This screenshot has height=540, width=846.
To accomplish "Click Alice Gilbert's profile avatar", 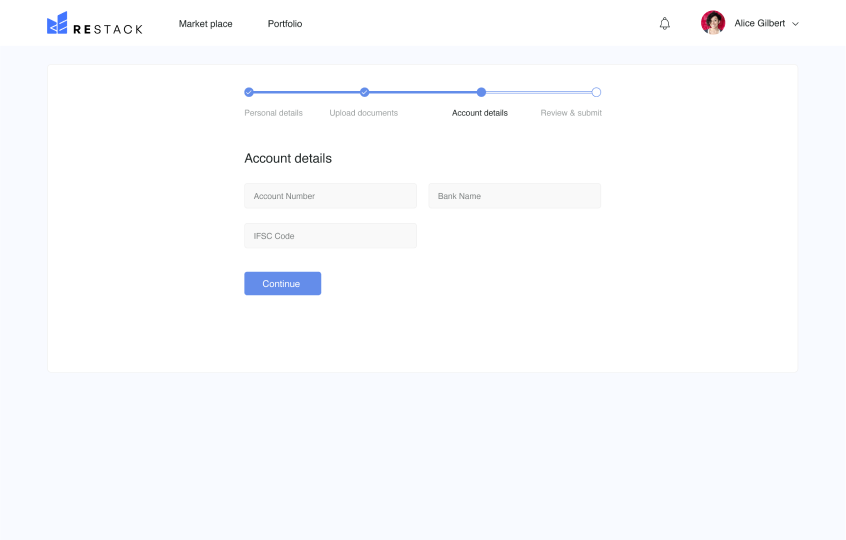I will 713,23.
